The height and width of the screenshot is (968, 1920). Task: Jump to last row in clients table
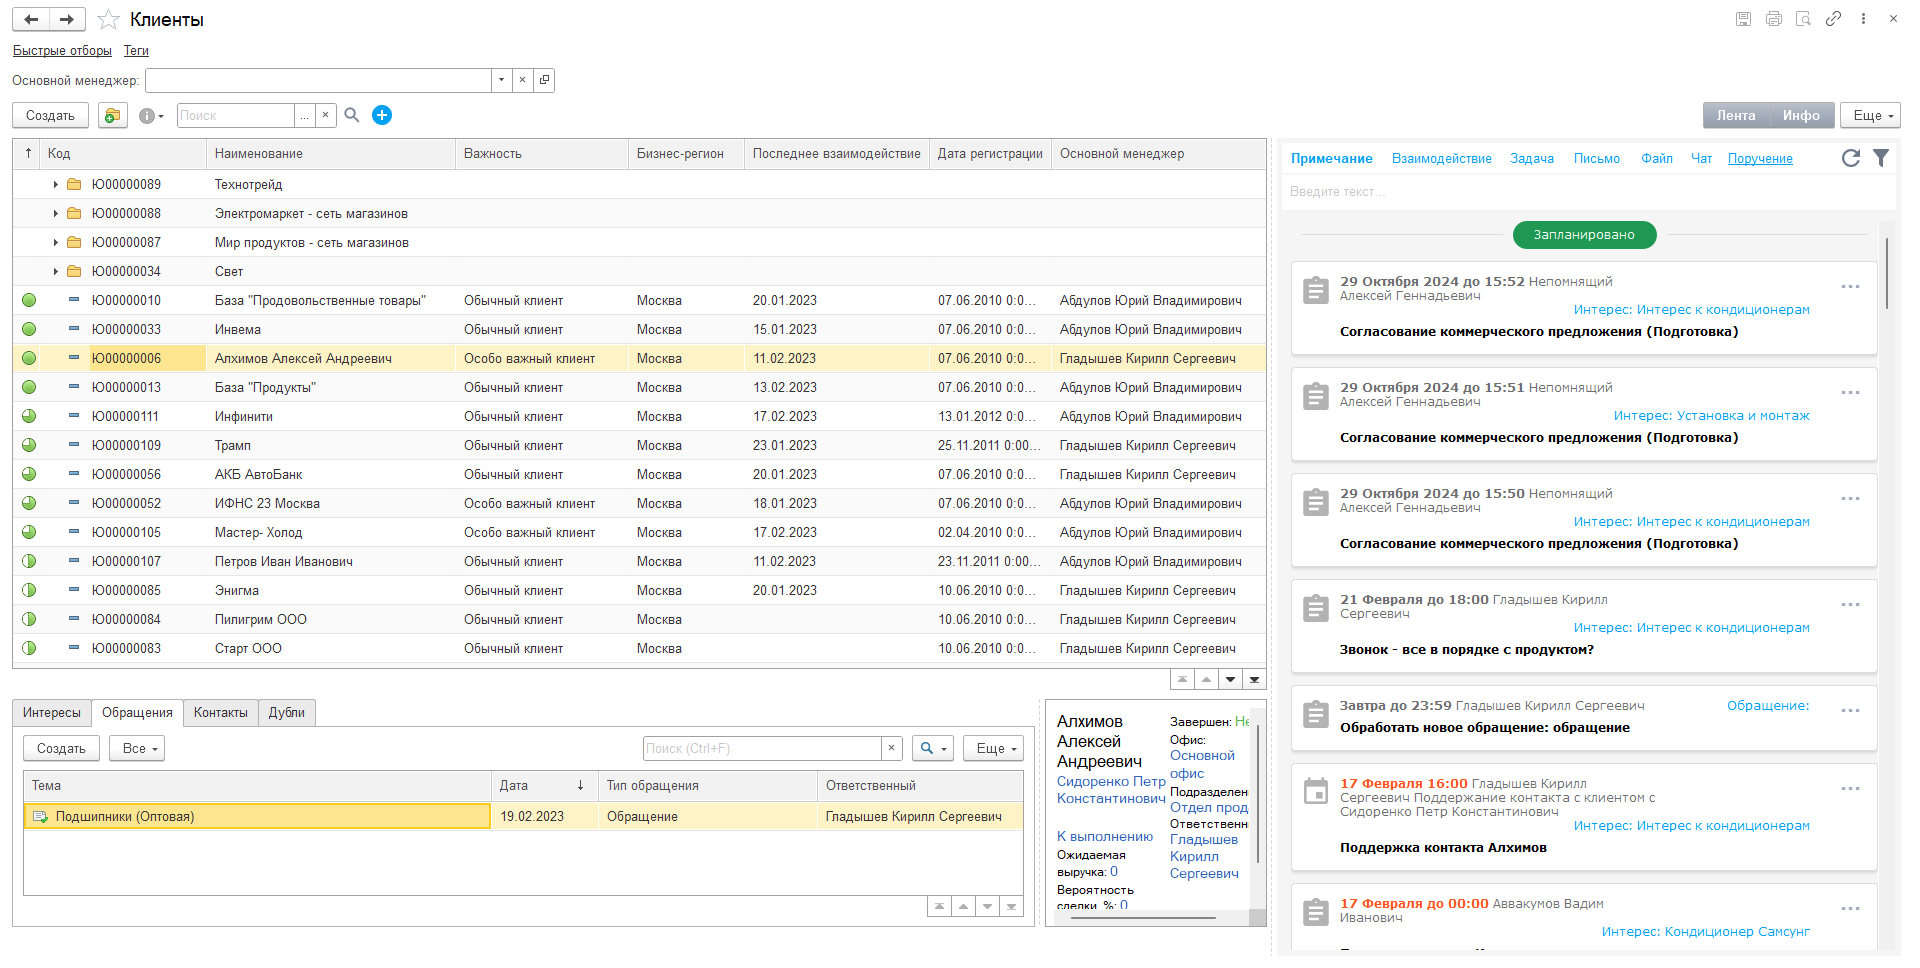click(1254, 680)
